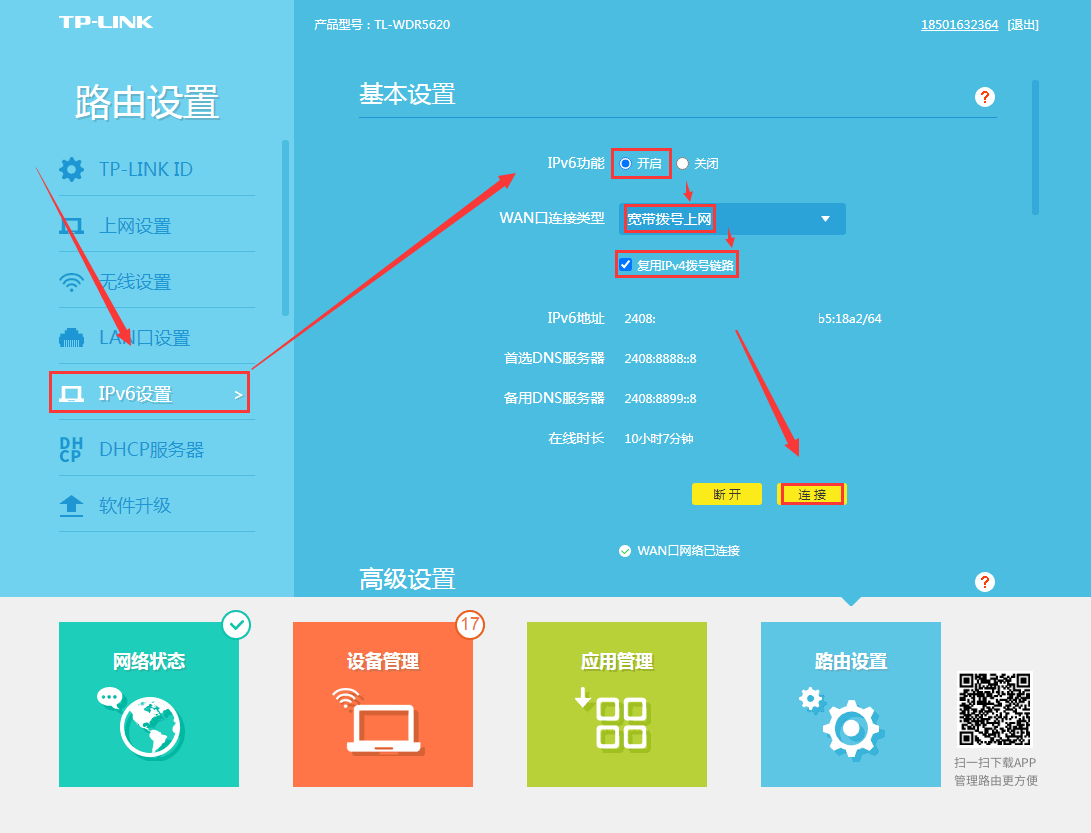Screen dimensions: 1091x833
Task: Open 网络状态 tile
Action: pyautogui.click(x=149, y=704)
